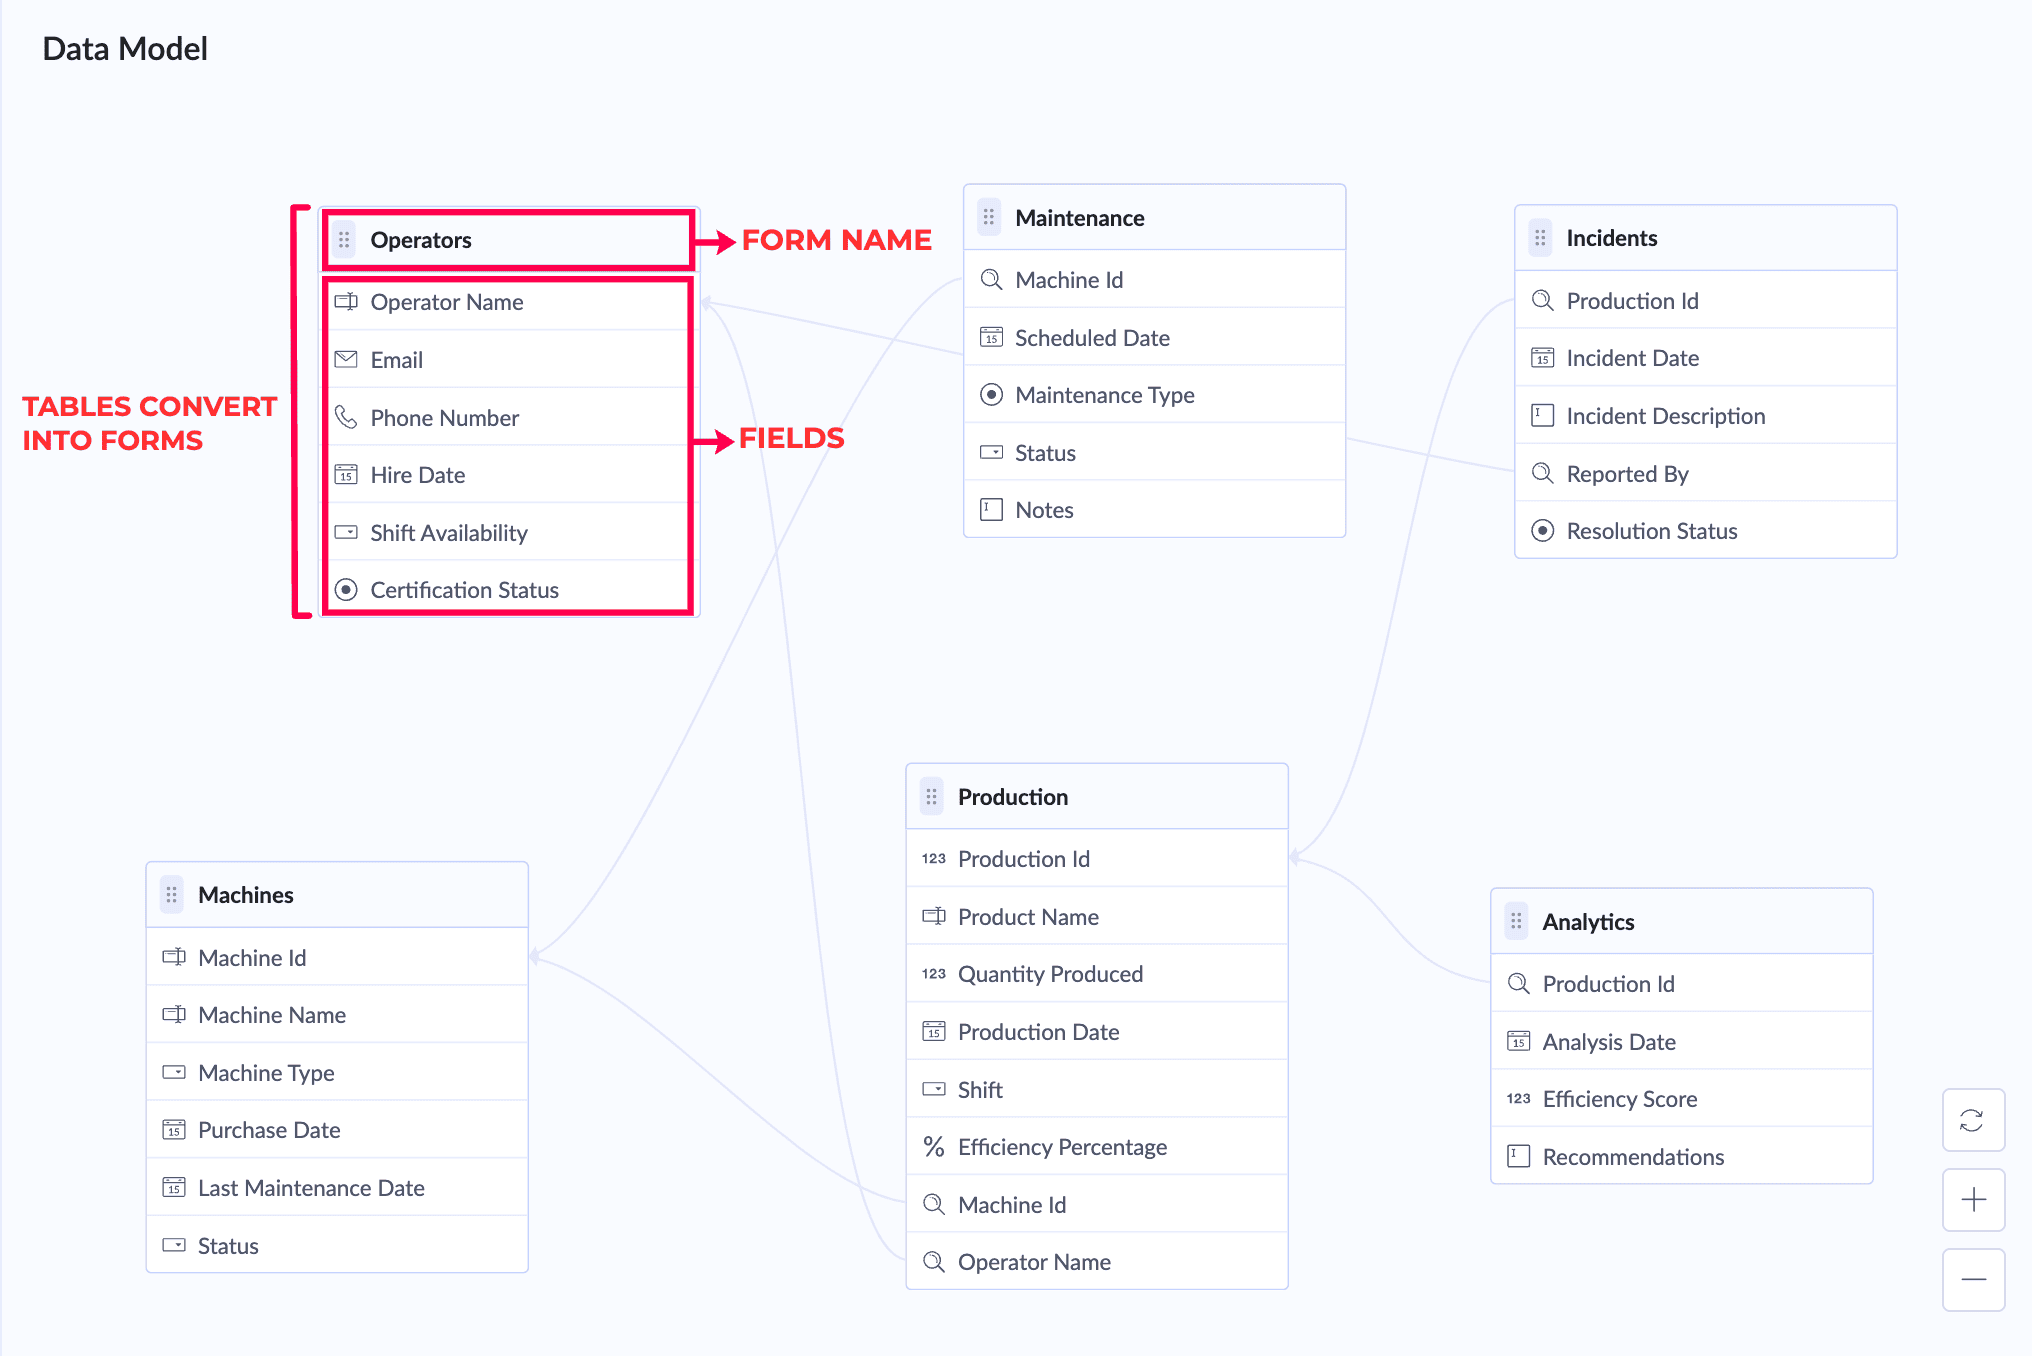Click the Email field in Operators
Image resolution: width=2032 pixels, height=1356 pixels.
coord(508,360)
